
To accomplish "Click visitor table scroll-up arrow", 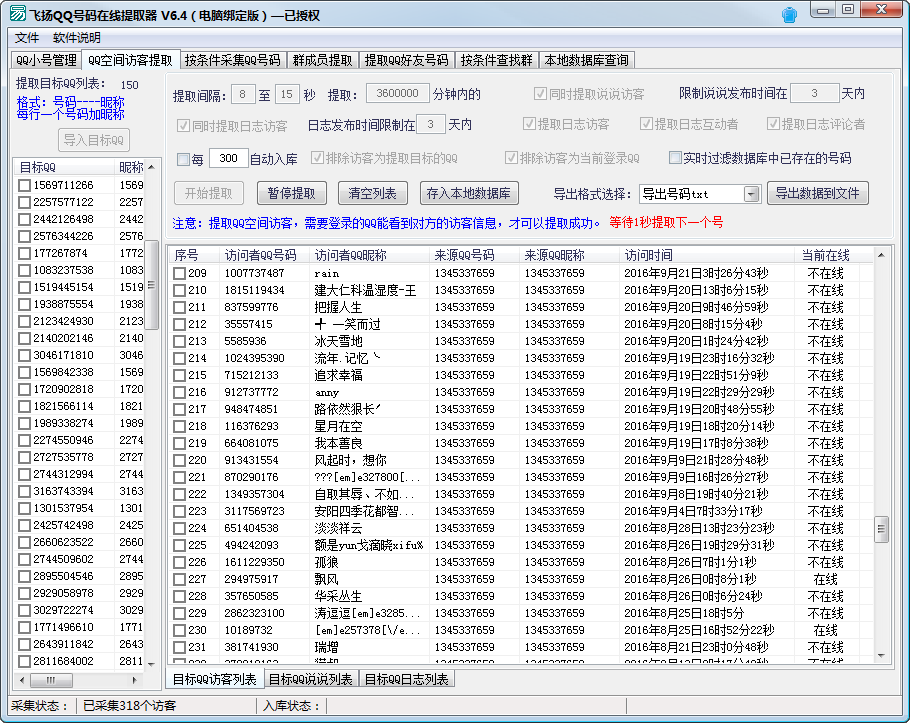I will point(881,255).
